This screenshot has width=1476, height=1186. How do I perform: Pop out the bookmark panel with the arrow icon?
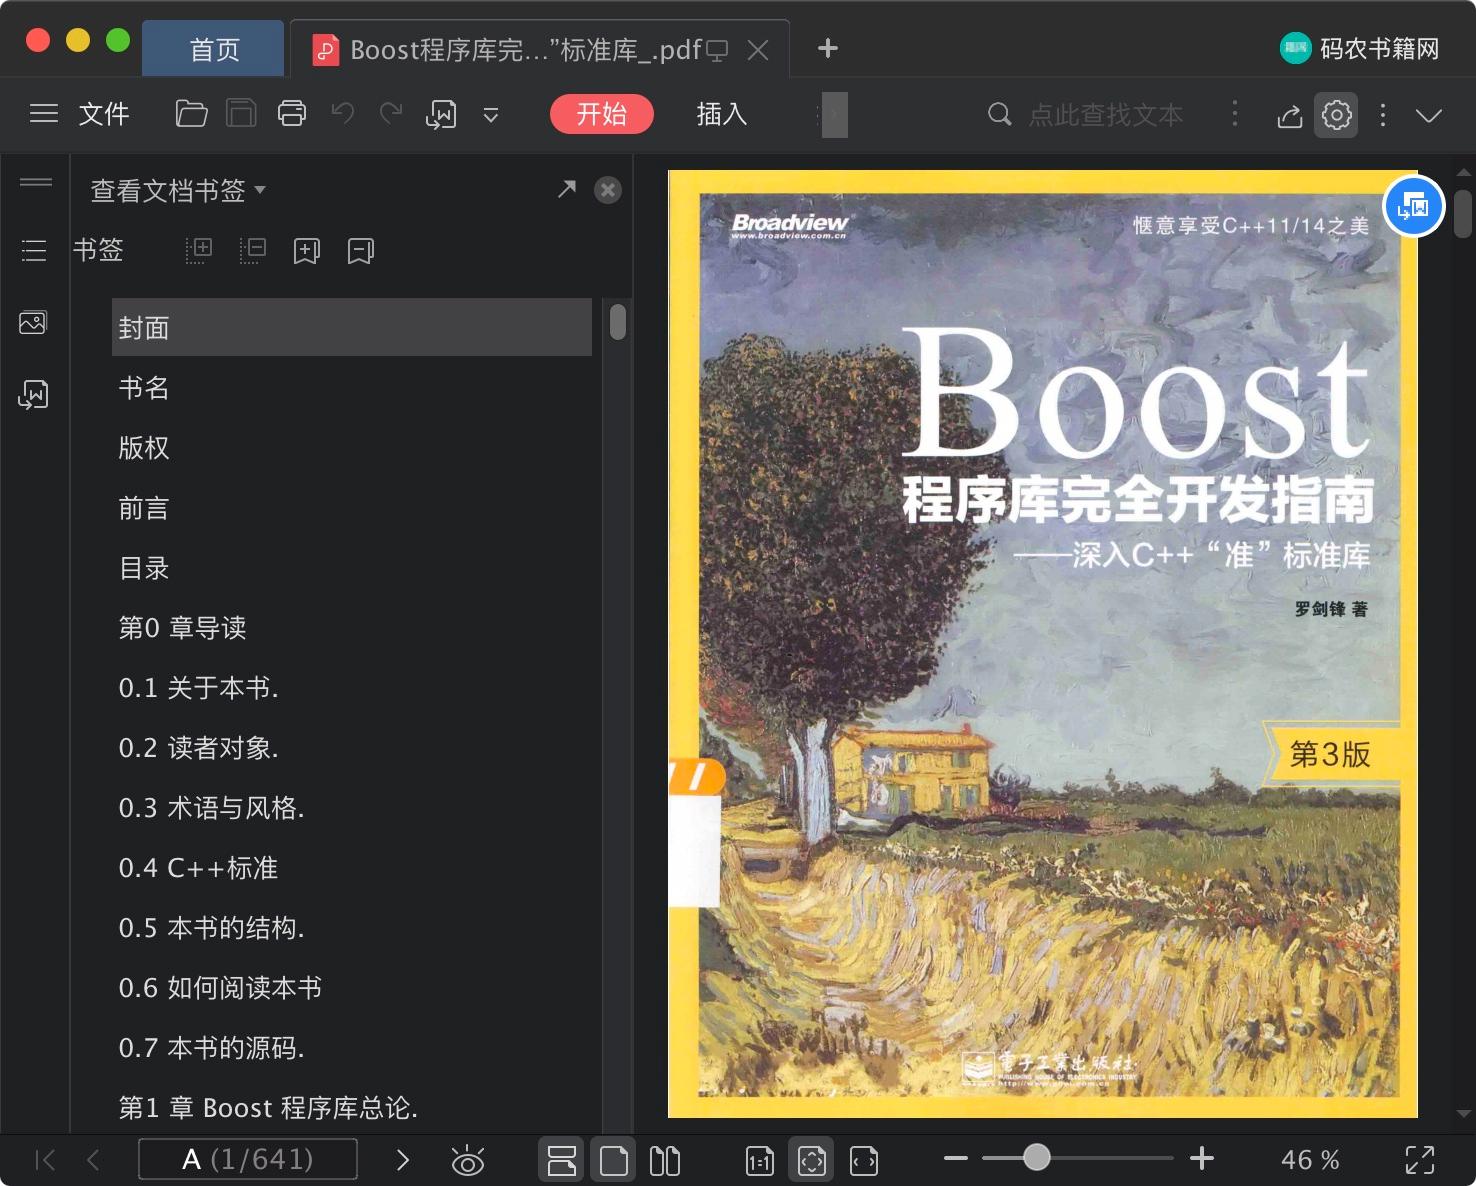point(567,188)
